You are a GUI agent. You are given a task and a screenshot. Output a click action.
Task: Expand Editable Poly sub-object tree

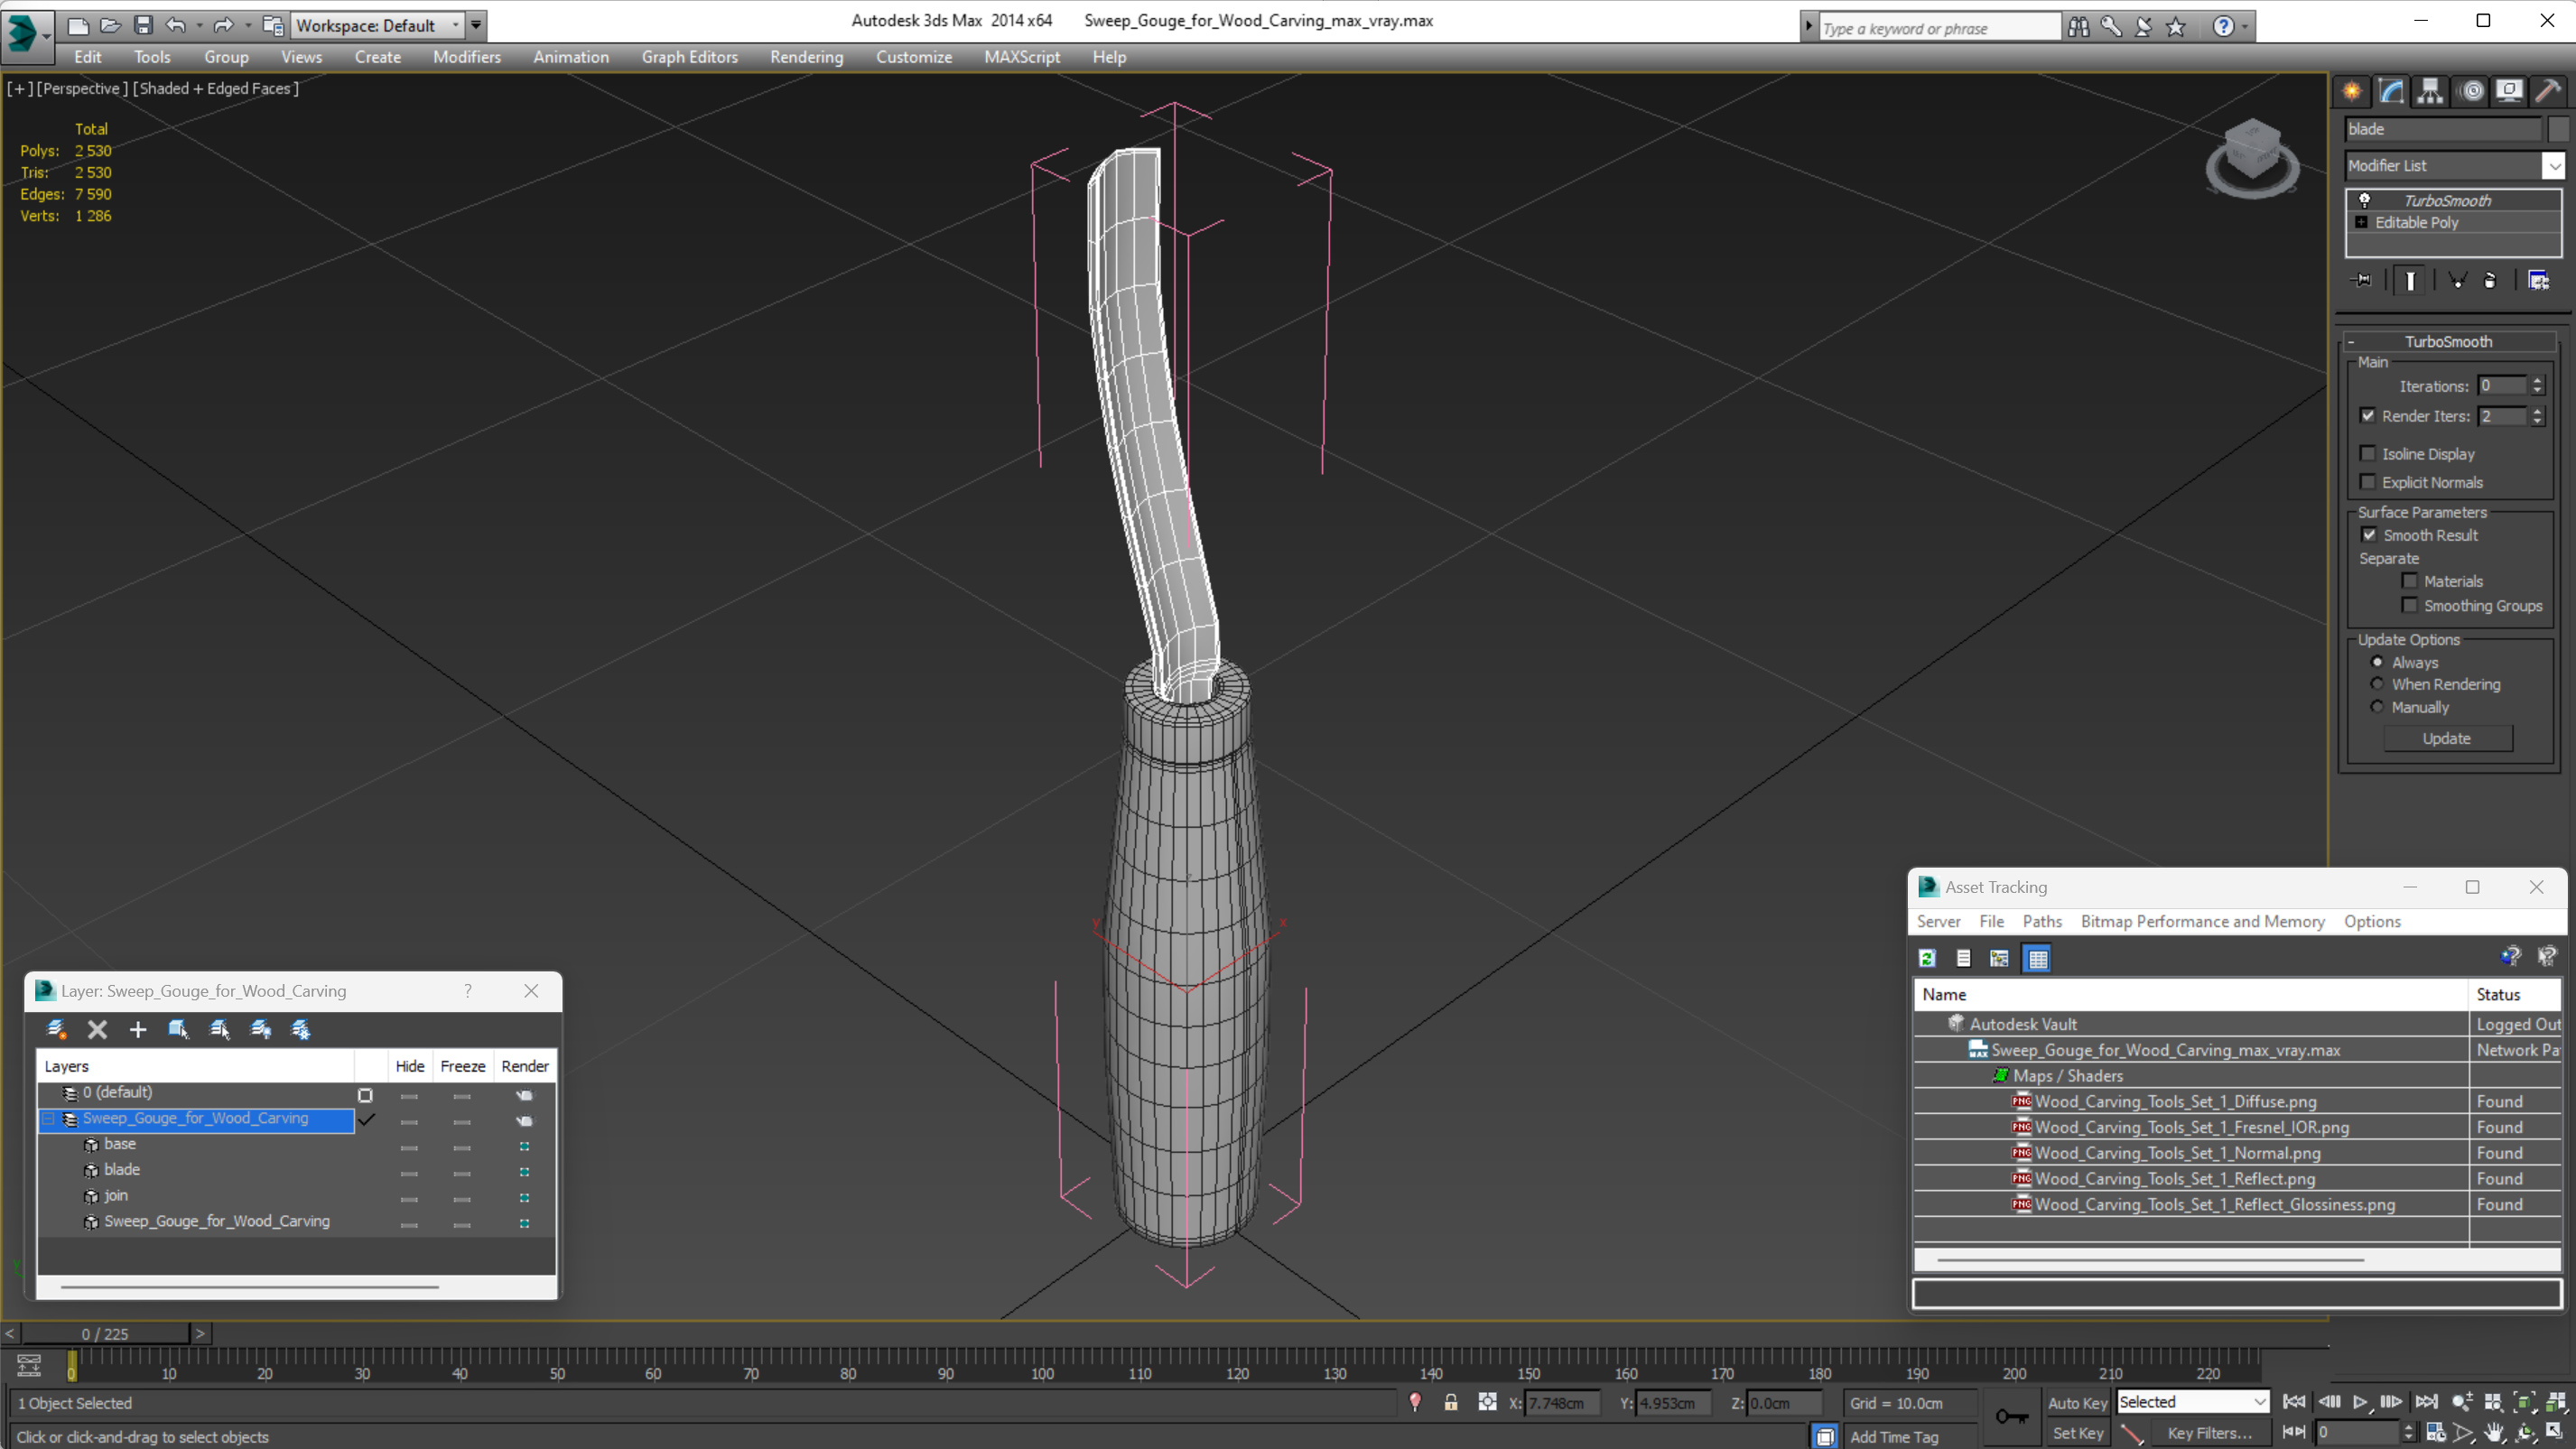(x=2361, y=222)
